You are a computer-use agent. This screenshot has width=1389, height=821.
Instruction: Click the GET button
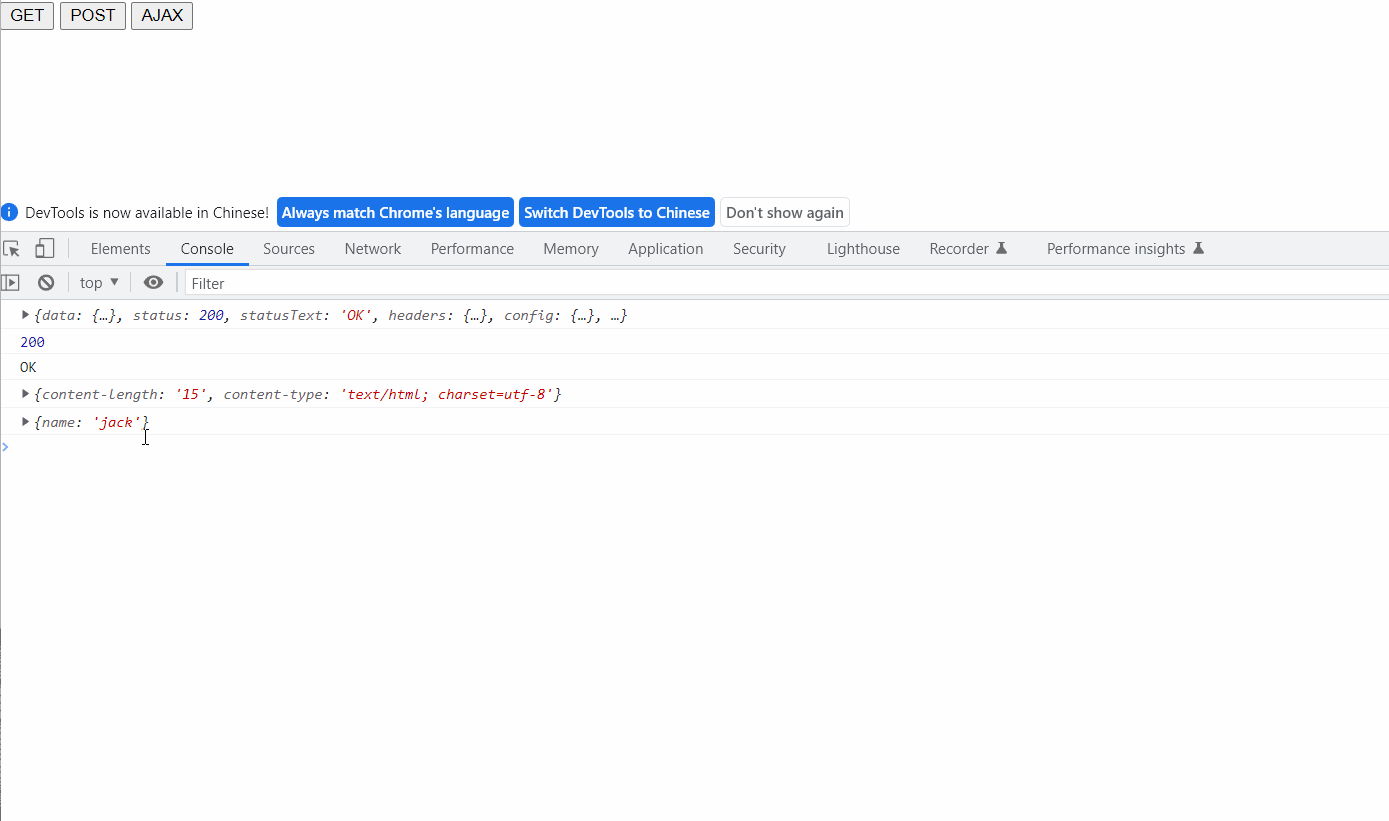click(x=27, y=16)
